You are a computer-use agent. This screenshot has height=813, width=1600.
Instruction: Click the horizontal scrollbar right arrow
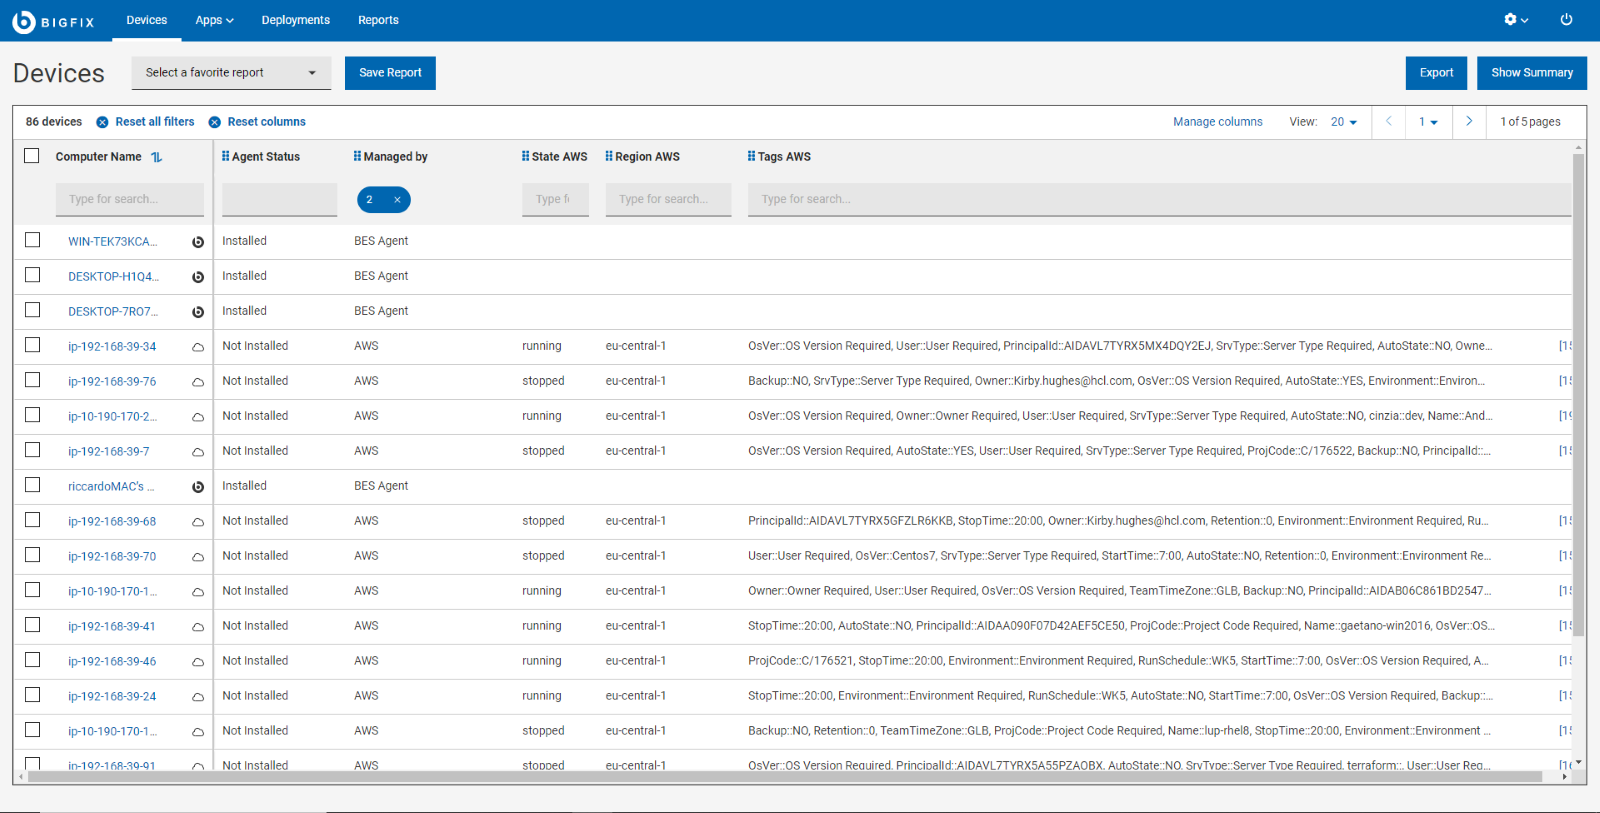1565,776
